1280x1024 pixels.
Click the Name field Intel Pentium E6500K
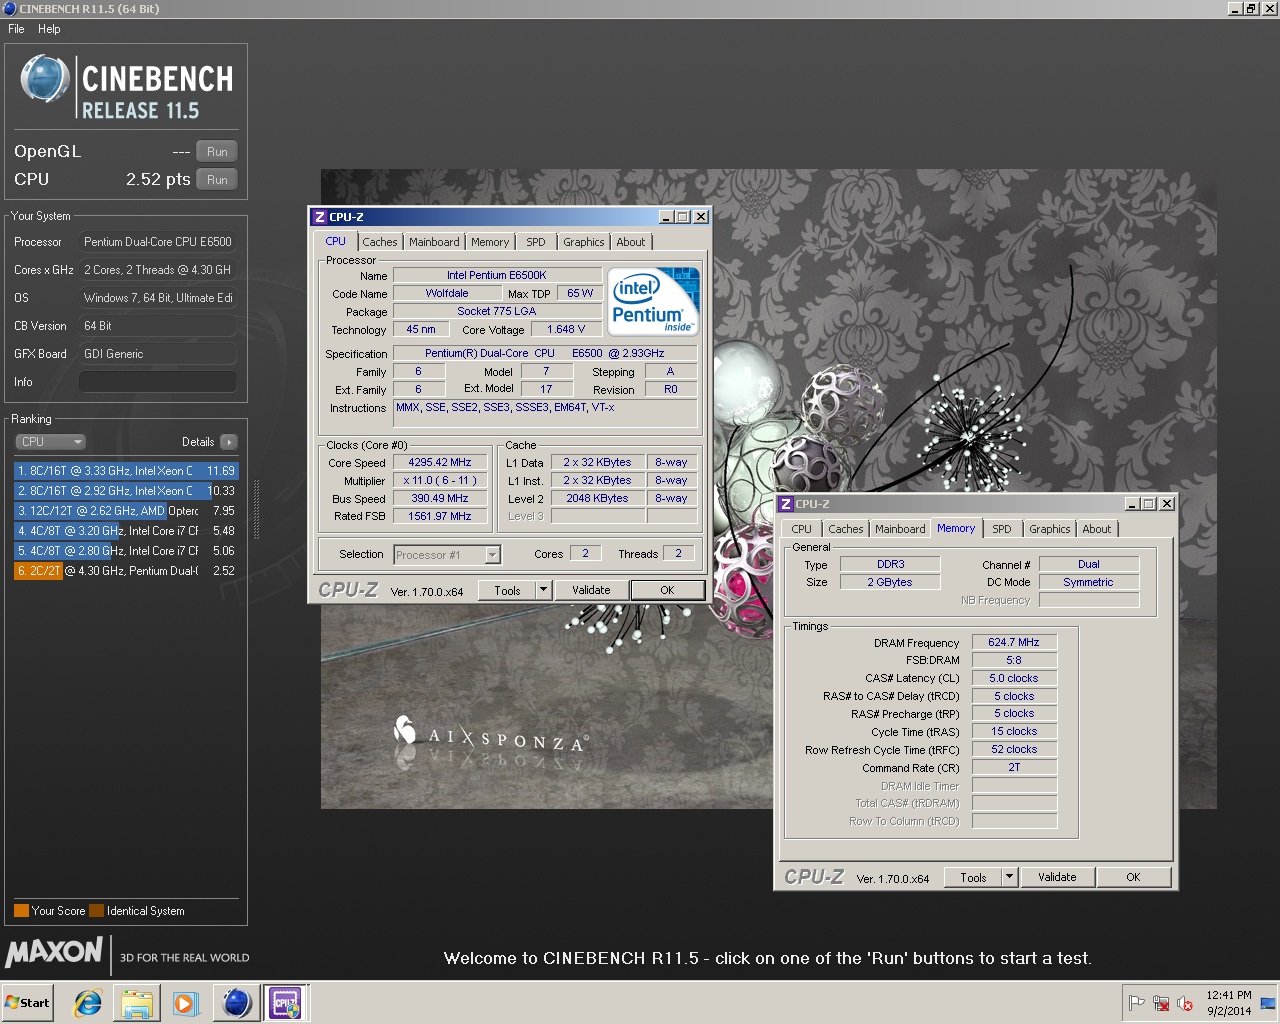pos(497,275)
